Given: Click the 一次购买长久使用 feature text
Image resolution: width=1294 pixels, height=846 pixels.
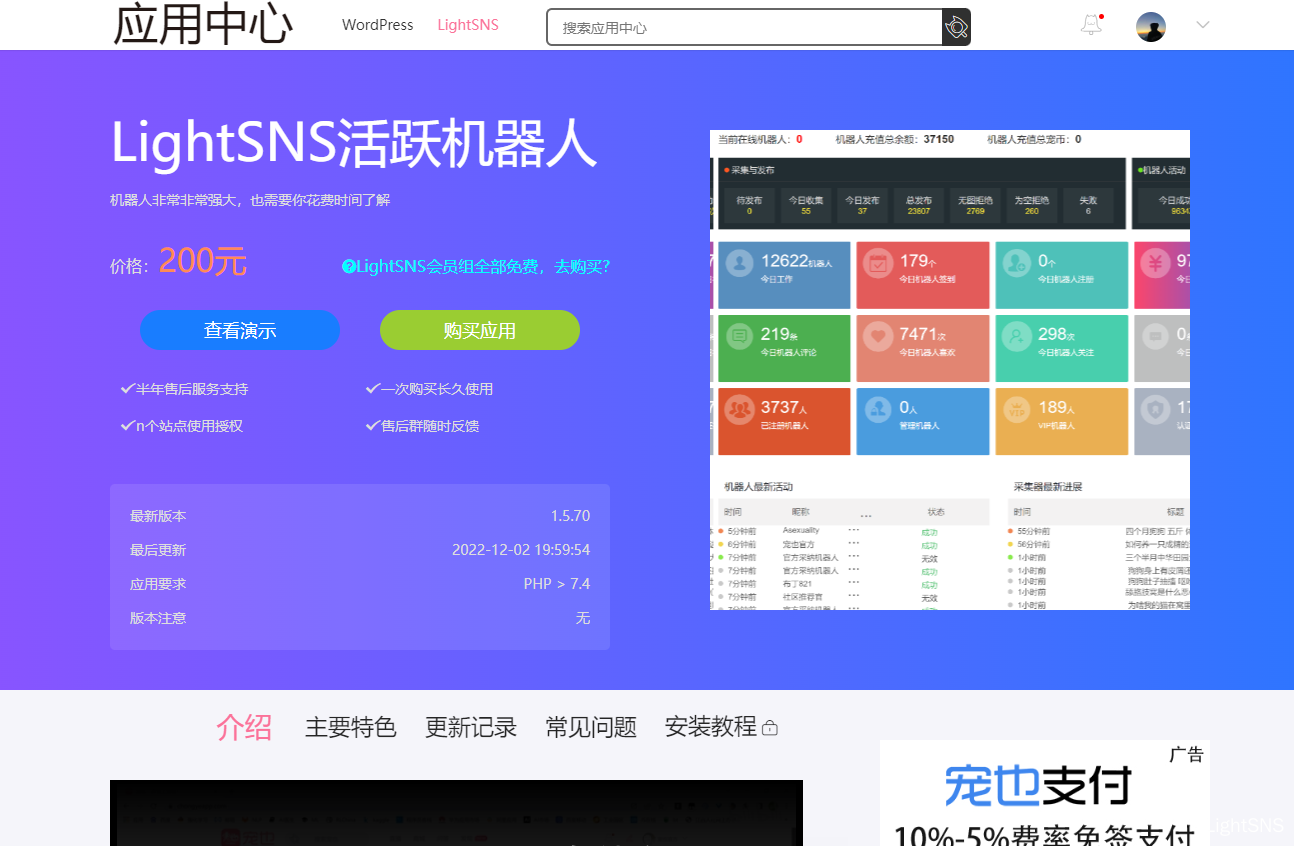Looking at the screenshot, I should point(429,389).
